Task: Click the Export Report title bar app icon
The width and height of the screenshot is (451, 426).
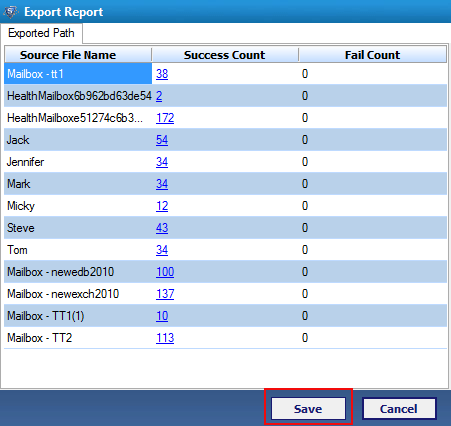Action: pos(11,12)
